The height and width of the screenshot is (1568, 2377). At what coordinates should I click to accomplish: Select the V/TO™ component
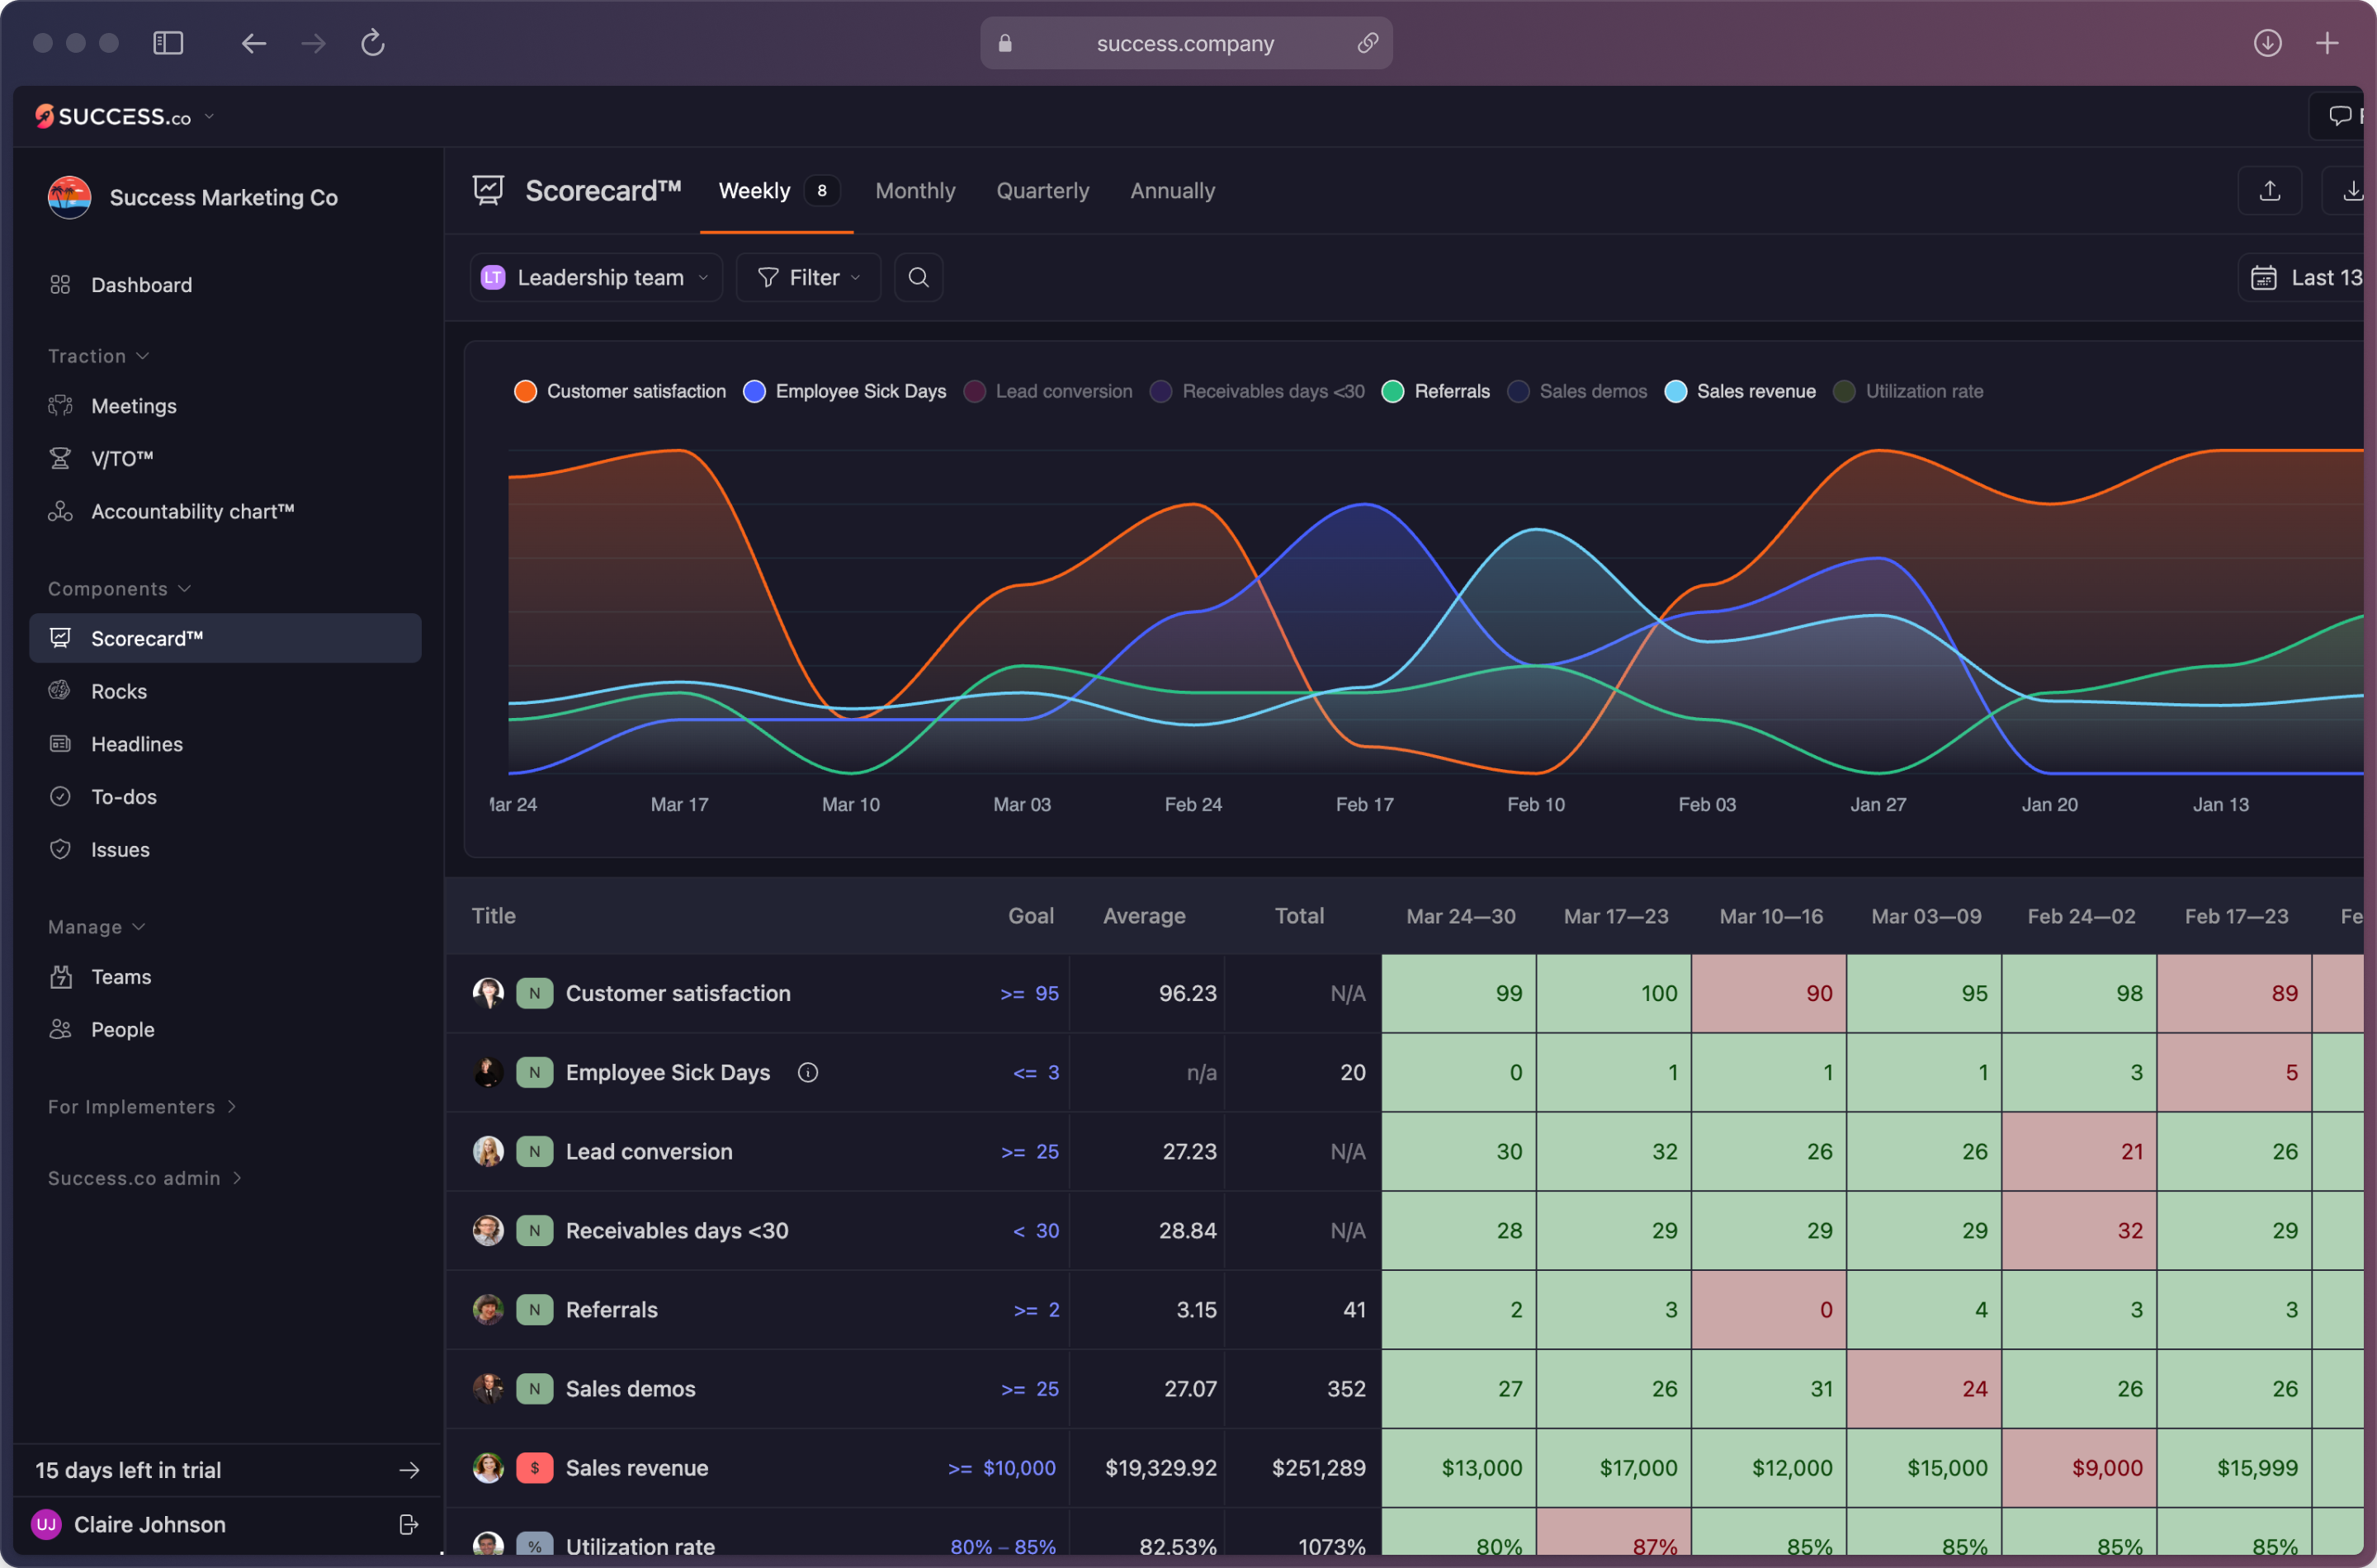(122, 458)
